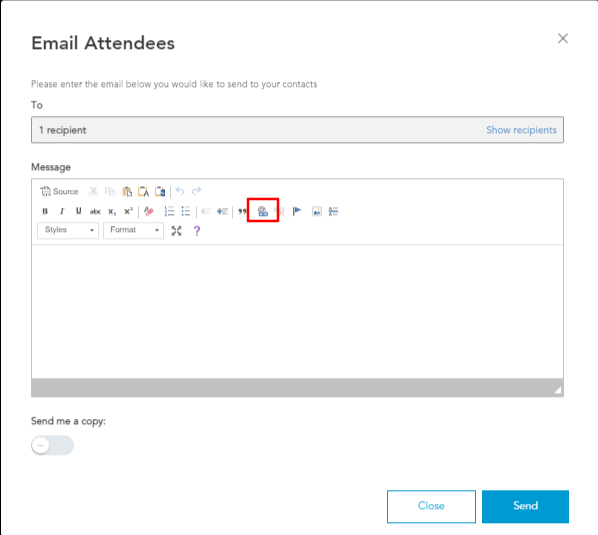Click the block quote icon

click(x=242, y=211)
